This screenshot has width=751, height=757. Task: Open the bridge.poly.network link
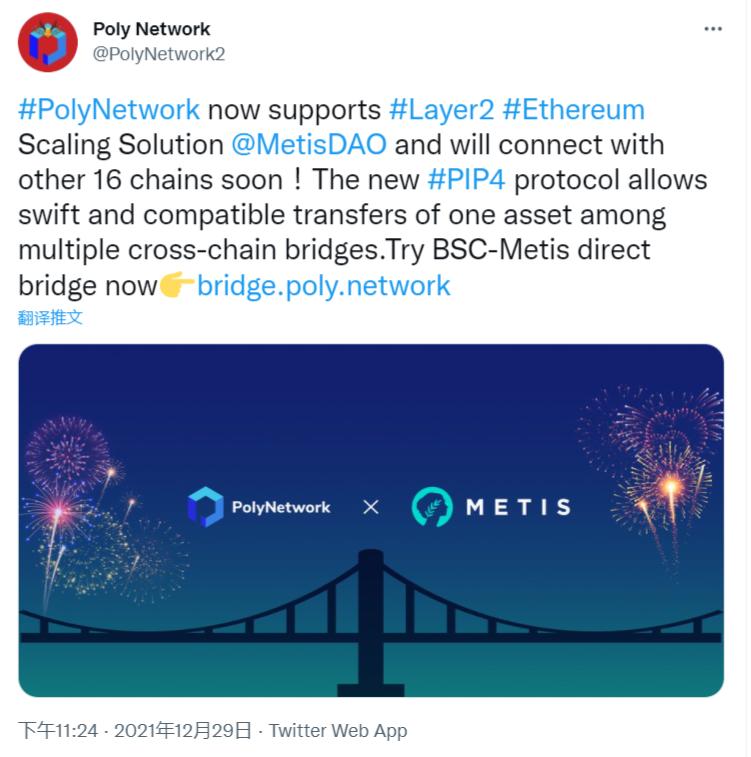323,286
